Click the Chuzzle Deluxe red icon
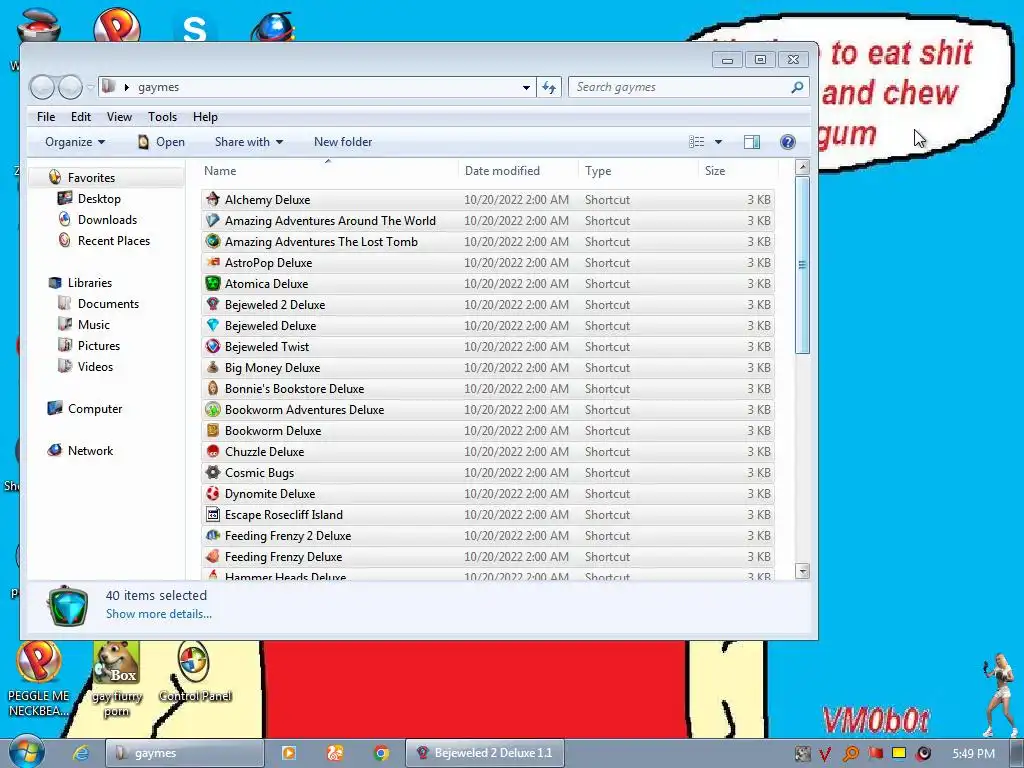1024x768 pixels. tap(213, 451)
